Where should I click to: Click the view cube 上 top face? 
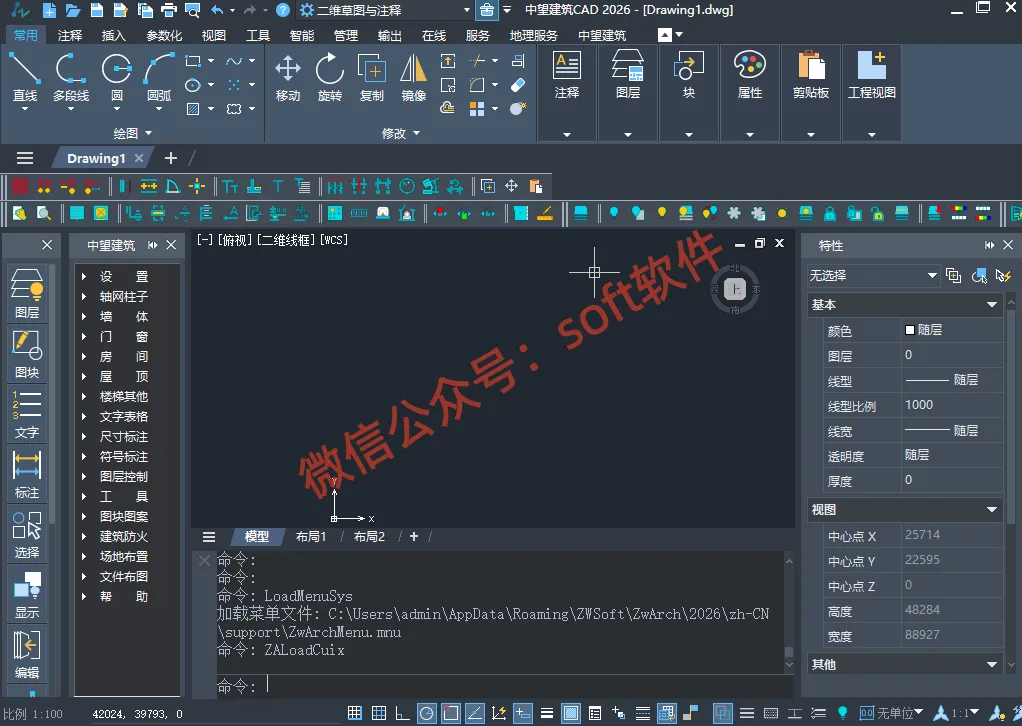(735, 289)
